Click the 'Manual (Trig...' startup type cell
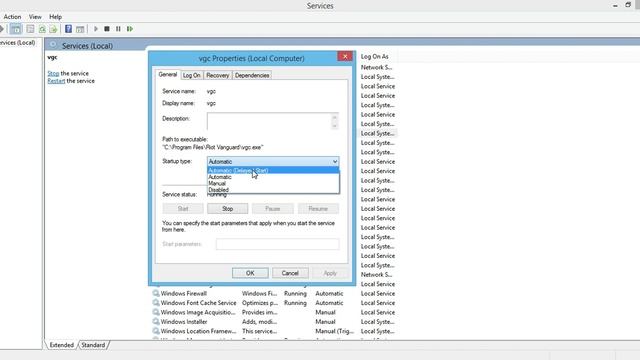Screen dimensions: 640x360 click(334, 331)
